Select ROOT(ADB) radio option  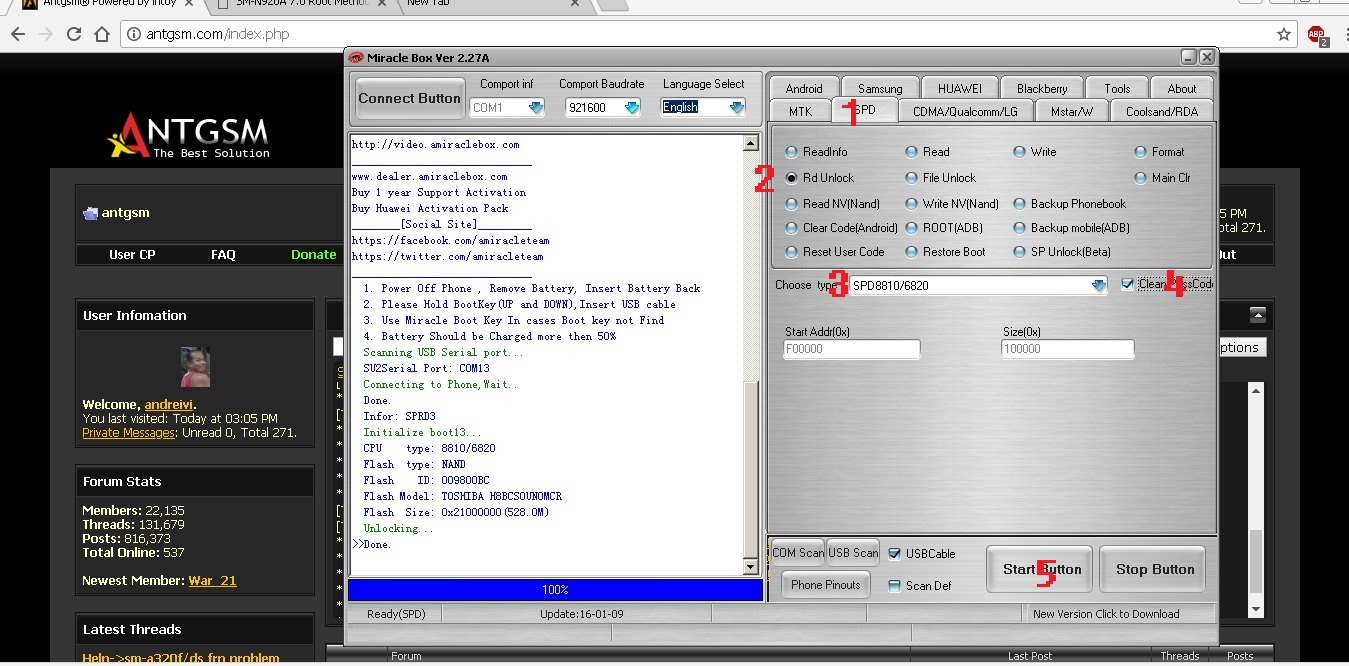click(x=911, y=228)
